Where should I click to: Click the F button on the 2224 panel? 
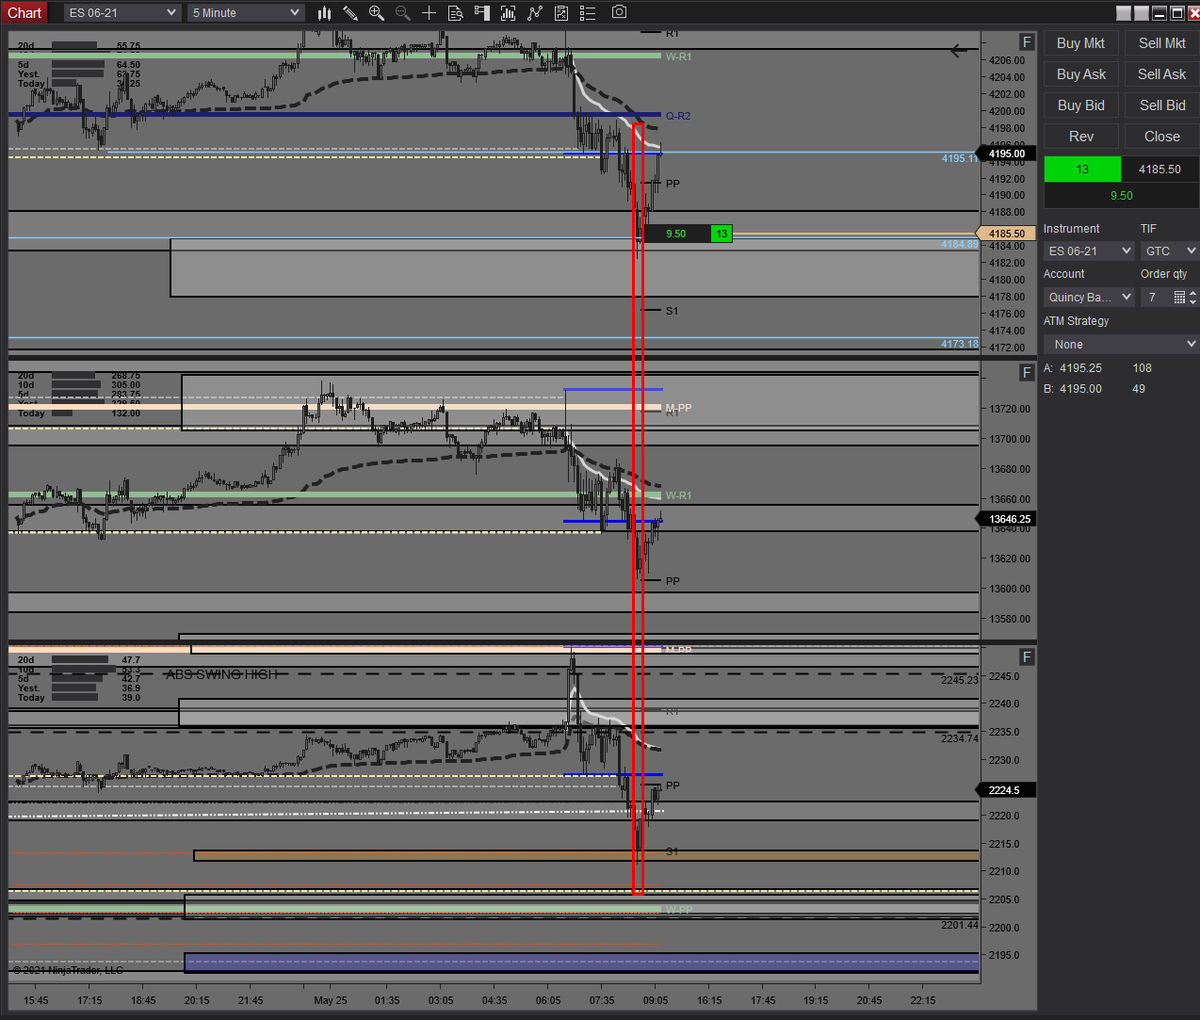(1026, 657)
